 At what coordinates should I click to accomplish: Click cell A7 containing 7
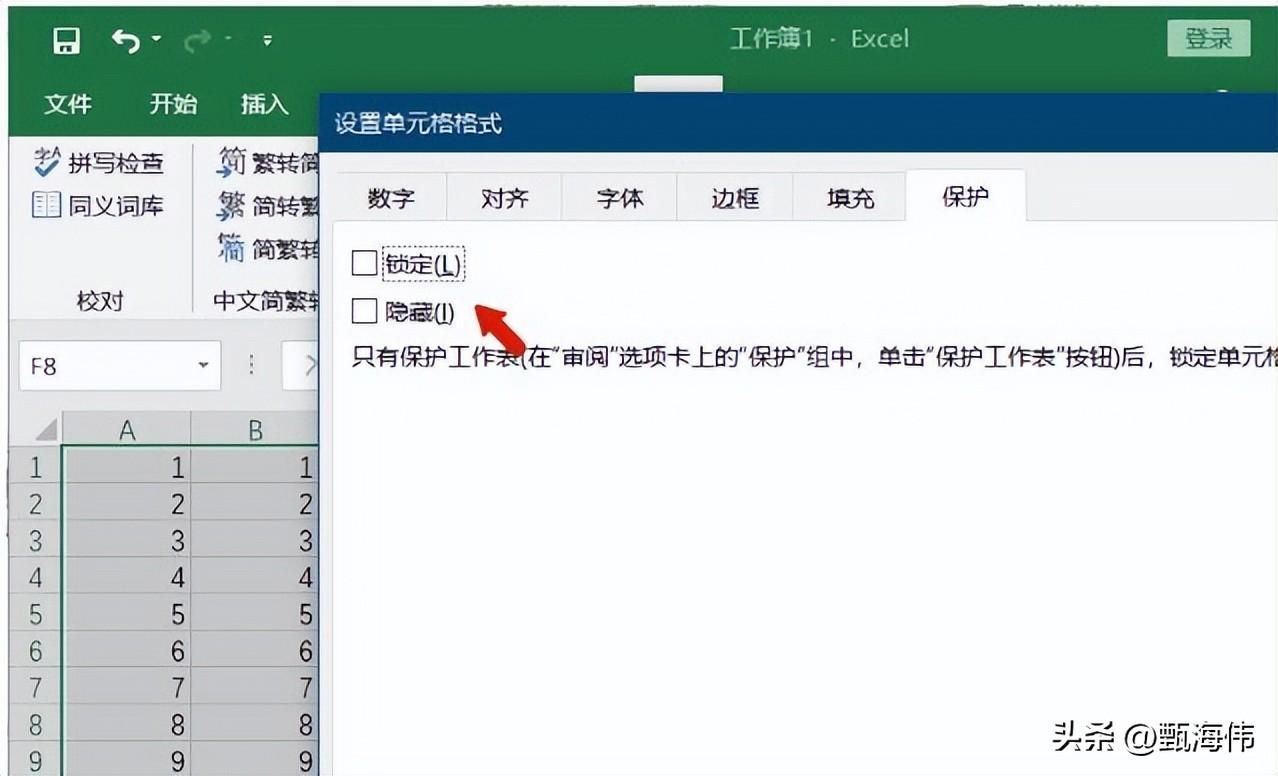[x=127, y=688]
